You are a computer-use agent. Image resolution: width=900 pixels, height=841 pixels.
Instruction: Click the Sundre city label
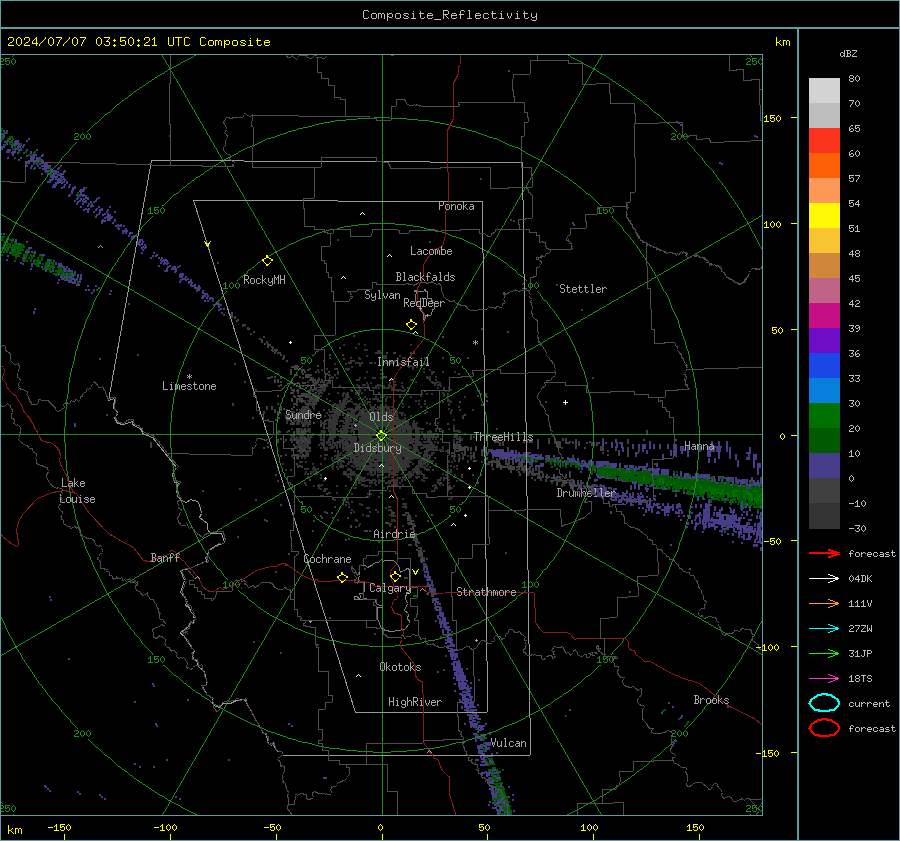click(303, 415)
